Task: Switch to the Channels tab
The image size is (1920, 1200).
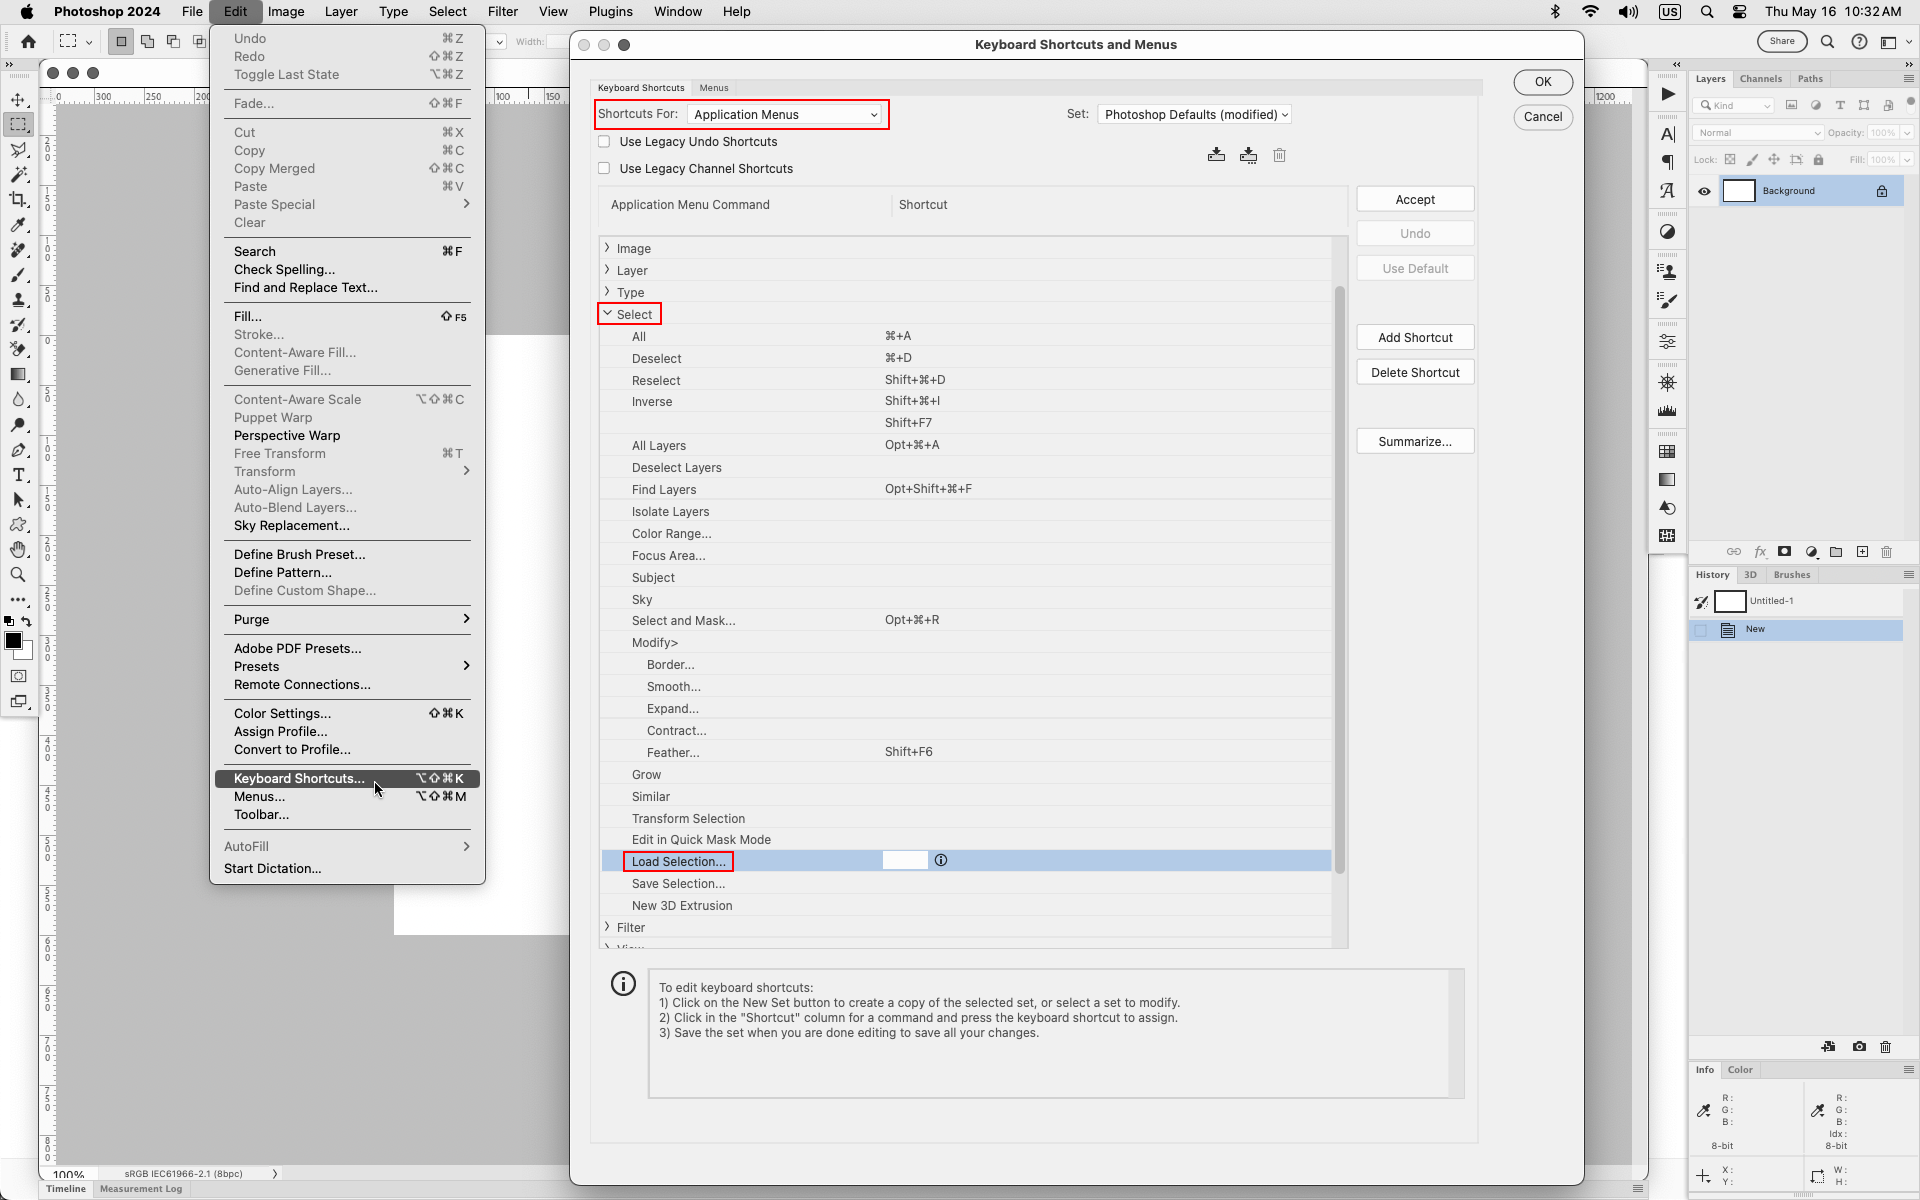Action: [x=1761, y=78]
